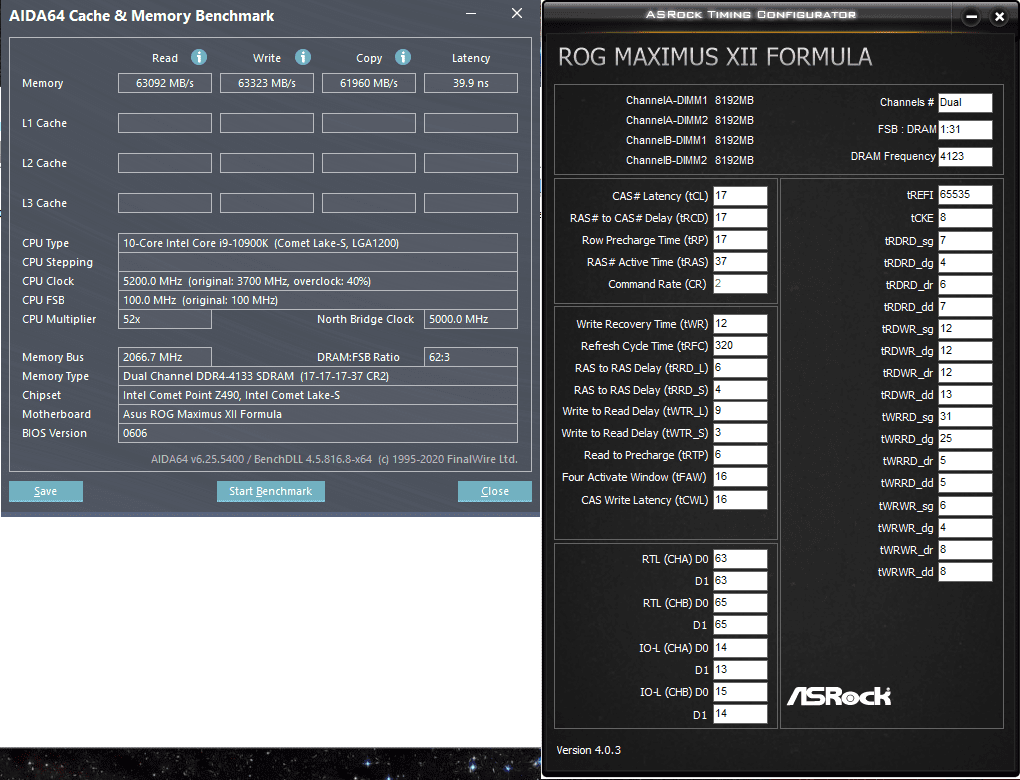This screenshot has width=1020, height=780.
Task: Click the RAS# Active Time (tRAS) field
Action: click(x=740, y=262)
